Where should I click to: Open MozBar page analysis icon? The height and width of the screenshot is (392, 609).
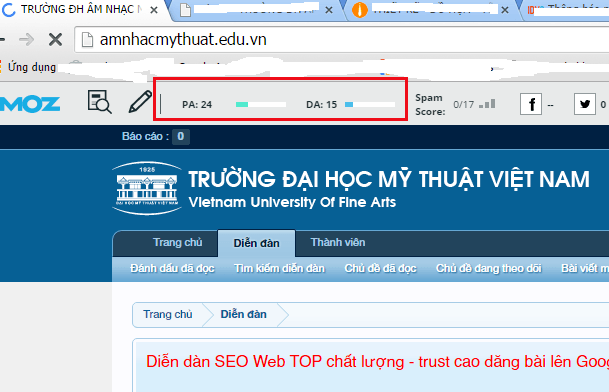coord(99,102)
